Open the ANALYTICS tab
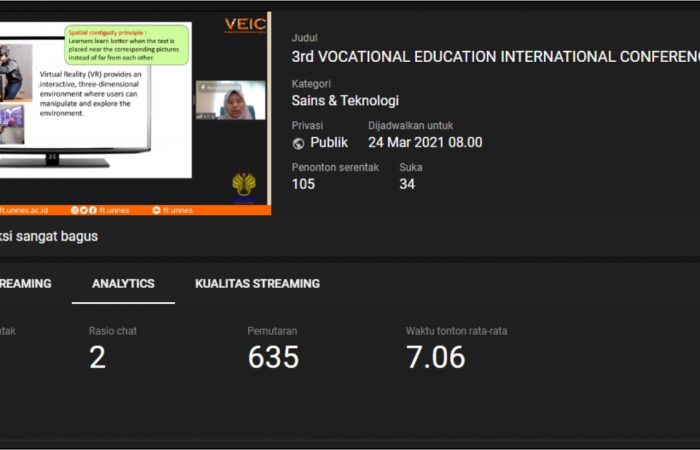 [123, 284]
